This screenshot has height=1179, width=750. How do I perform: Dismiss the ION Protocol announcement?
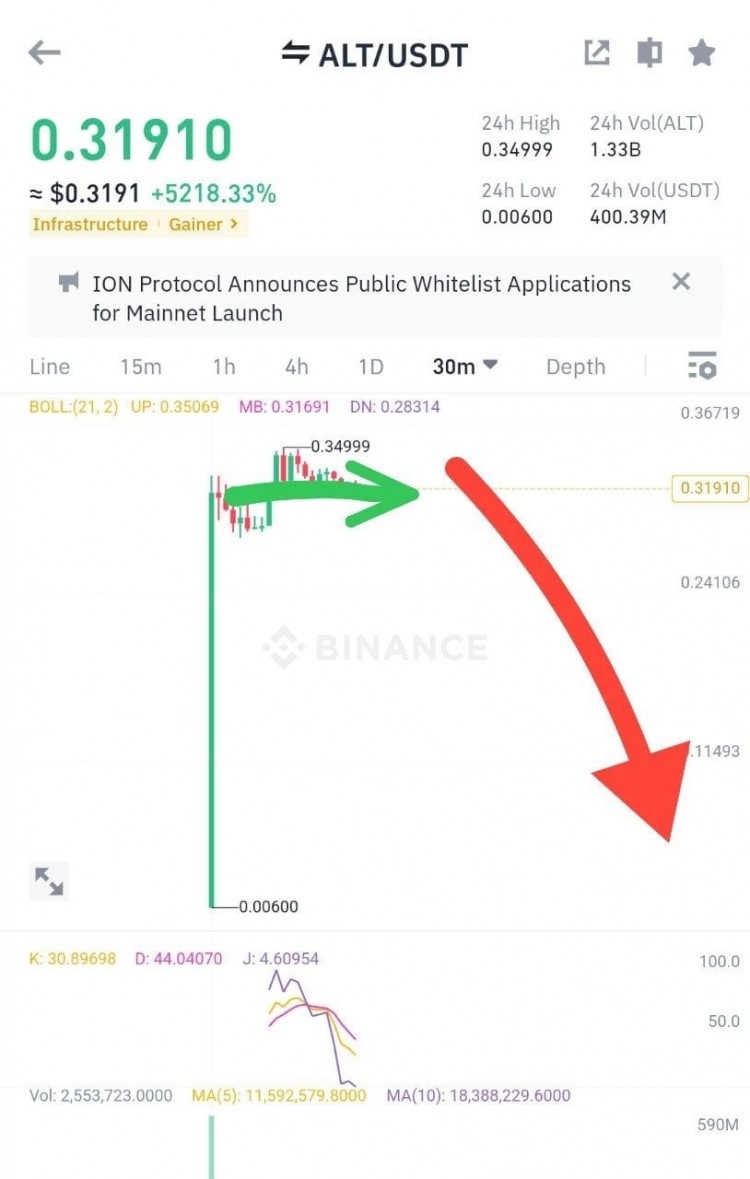pos(681,282)
